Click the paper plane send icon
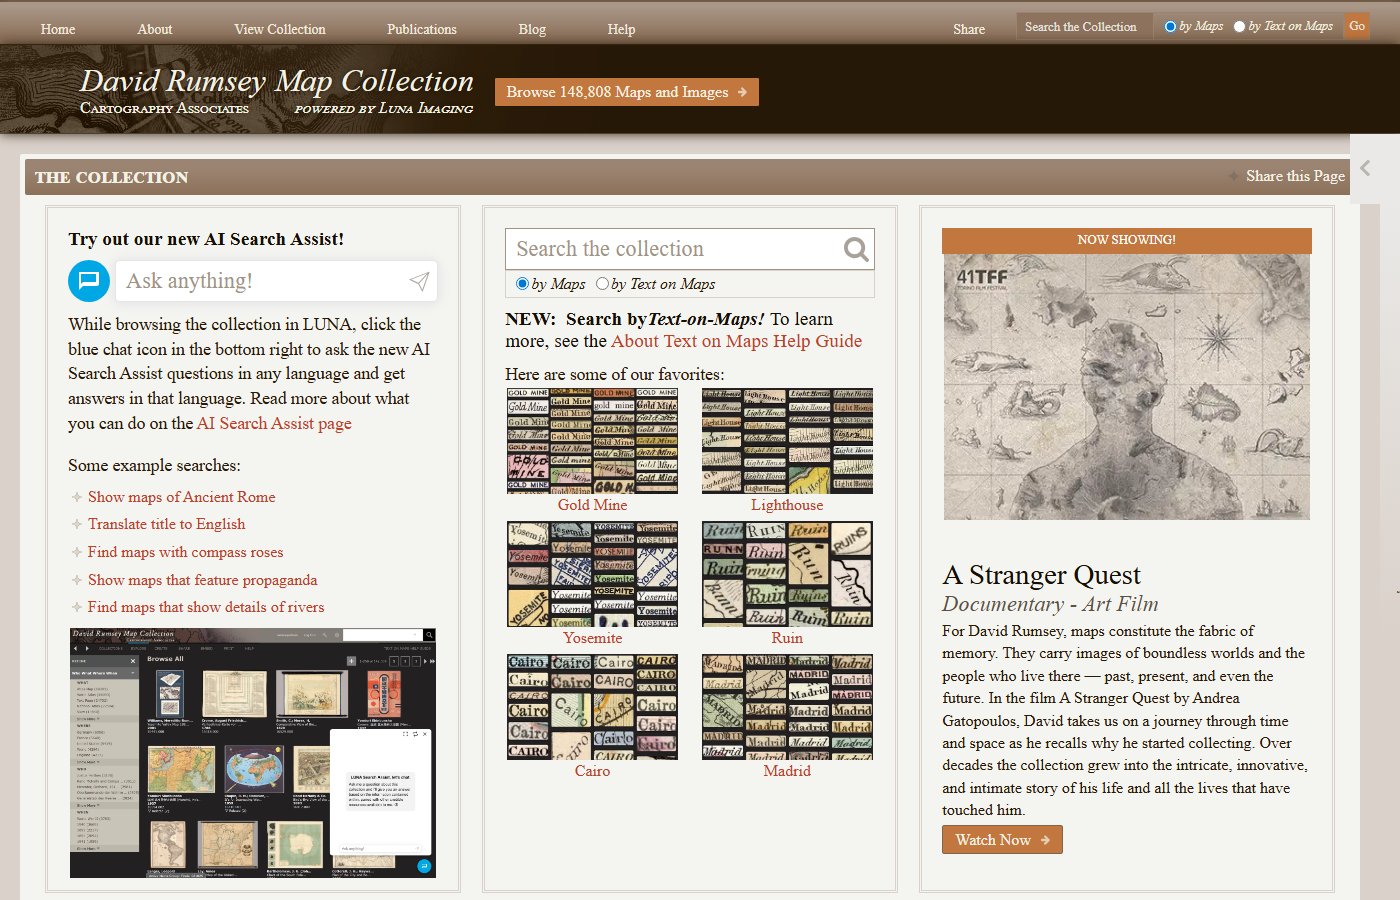Viewport: 1400px width, 900px height. pos(419,282)
